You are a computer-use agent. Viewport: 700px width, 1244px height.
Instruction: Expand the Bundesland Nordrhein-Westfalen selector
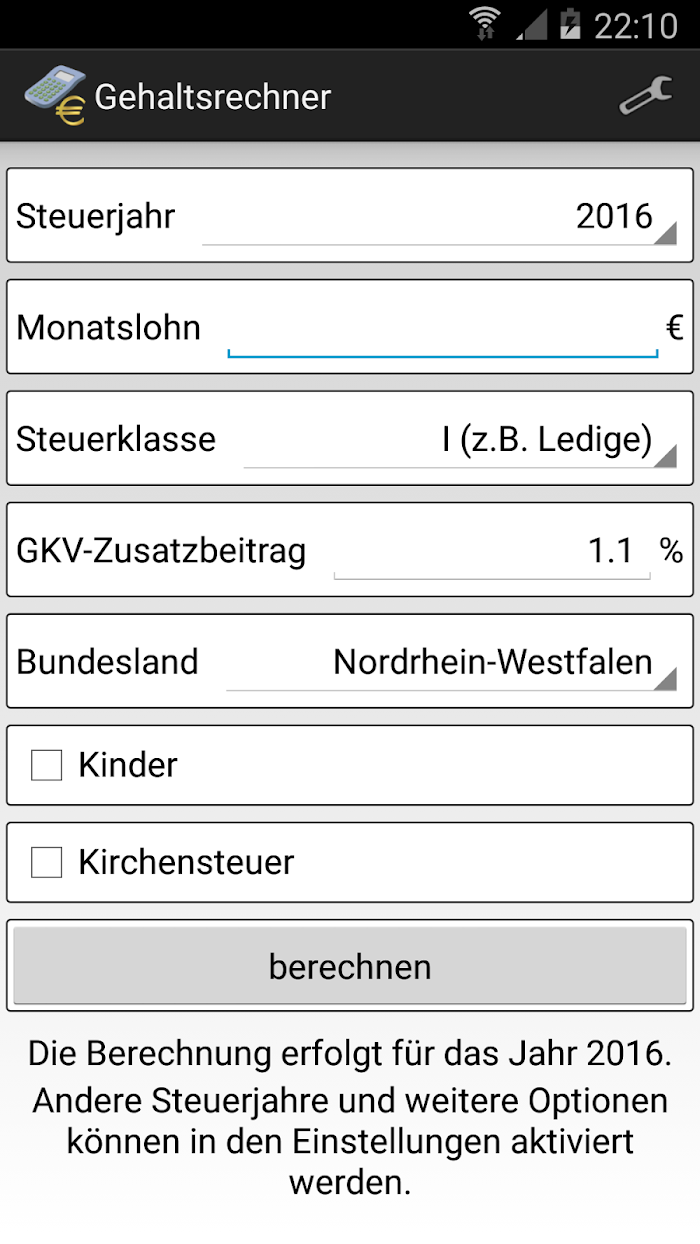[x=452, y=662]
